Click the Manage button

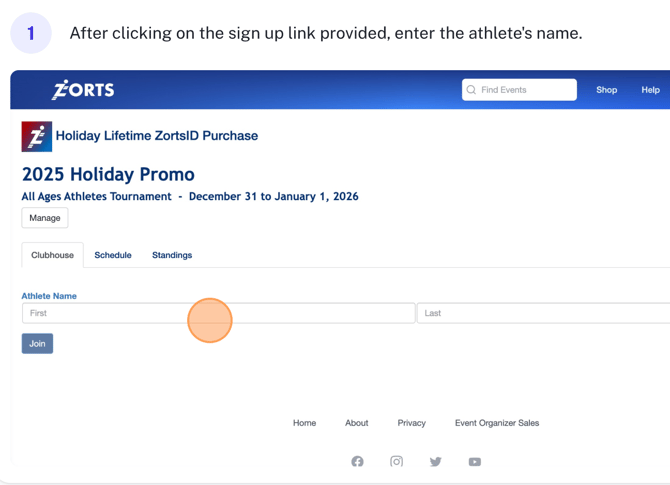[x=45, y=218]
